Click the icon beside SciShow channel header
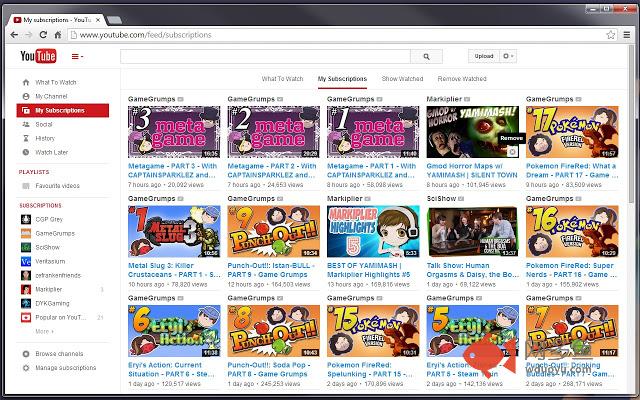 click(x=461, y=199)
